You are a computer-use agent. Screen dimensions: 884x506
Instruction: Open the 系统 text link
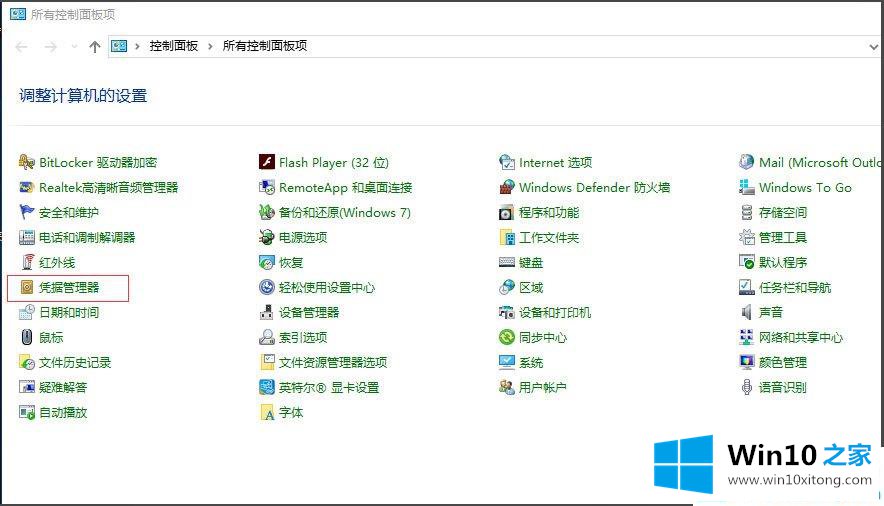531,362
